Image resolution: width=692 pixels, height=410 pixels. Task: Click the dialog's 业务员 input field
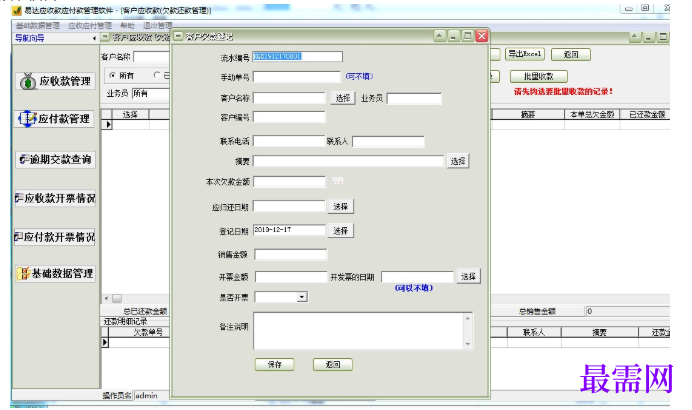click(x=414, y=98)
